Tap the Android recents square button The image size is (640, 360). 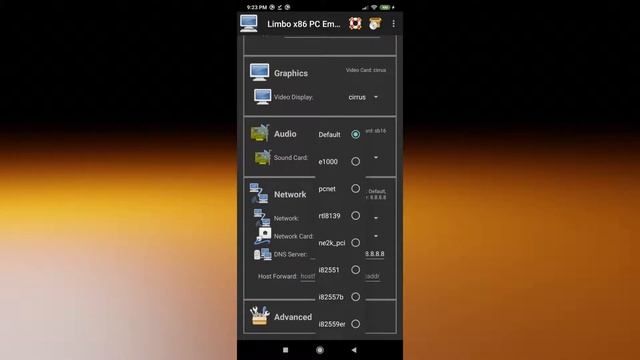point(285,350)
